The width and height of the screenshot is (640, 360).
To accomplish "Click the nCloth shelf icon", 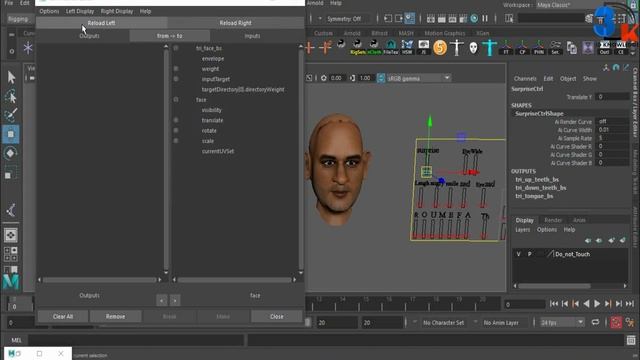I will [374, 47].
